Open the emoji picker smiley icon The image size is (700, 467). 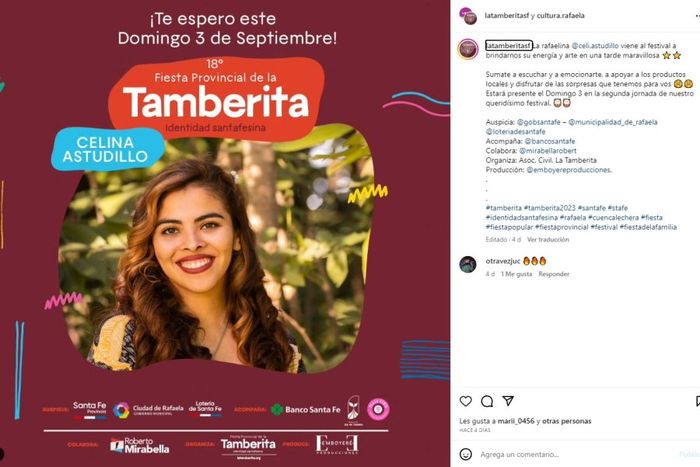click(466, 454)
